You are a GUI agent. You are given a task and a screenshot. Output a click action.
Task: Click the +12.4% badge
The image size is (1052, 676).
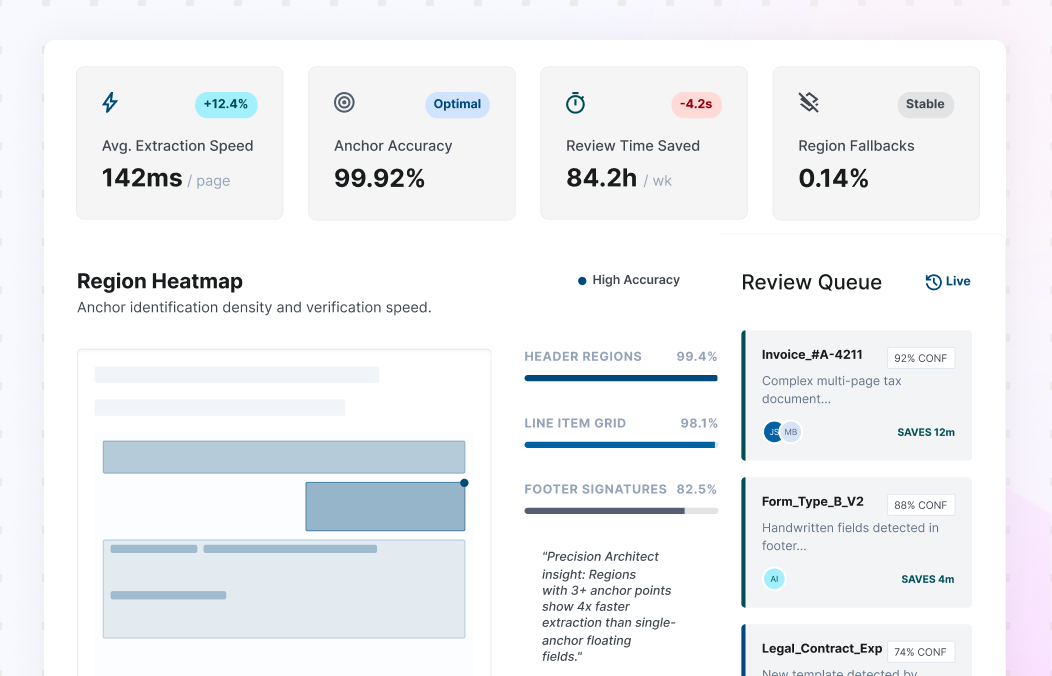click(x=226, y=105)
